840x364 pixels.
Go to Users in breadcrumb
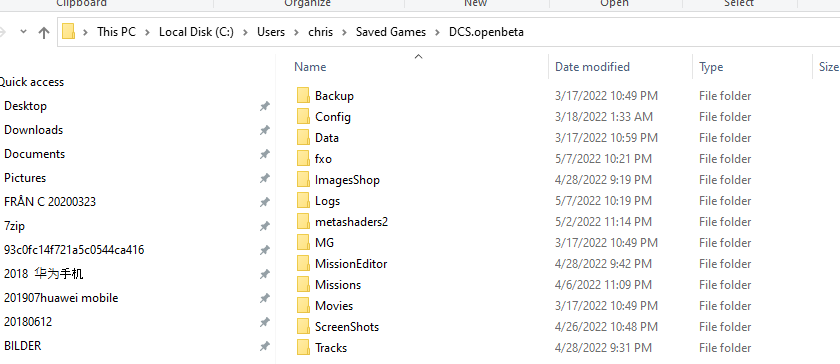pyautogui.click(x=271, y=32)
